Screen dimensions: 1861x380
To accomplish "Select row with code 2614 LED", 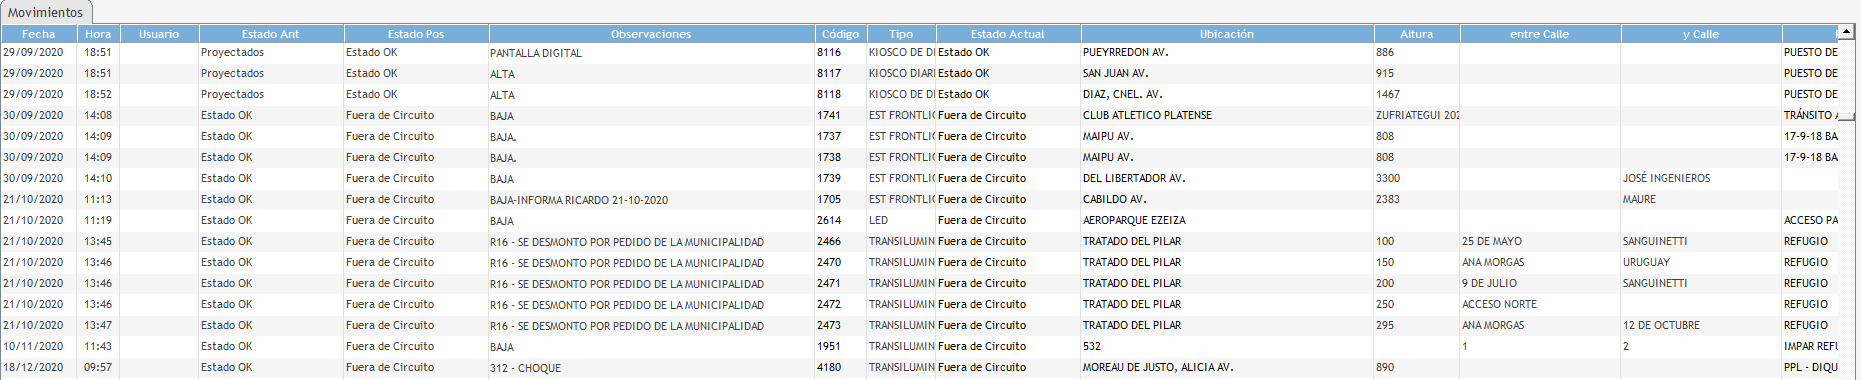I will click(920, 220).
